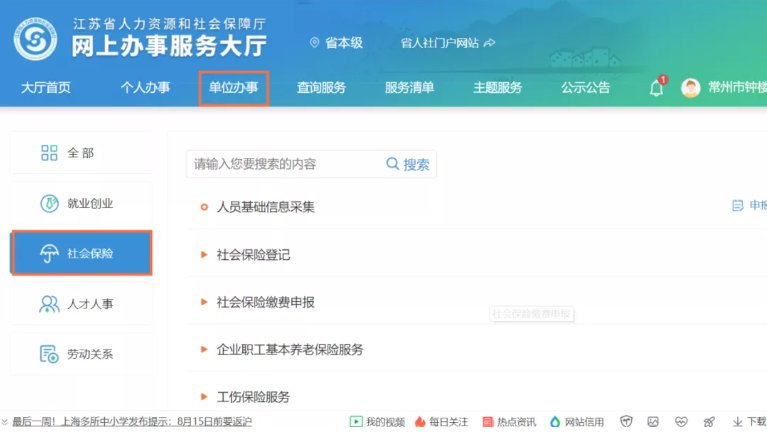Click the 省本级 location pin icon
Screen dimensions: 767x446
click(x=315, y=43)
